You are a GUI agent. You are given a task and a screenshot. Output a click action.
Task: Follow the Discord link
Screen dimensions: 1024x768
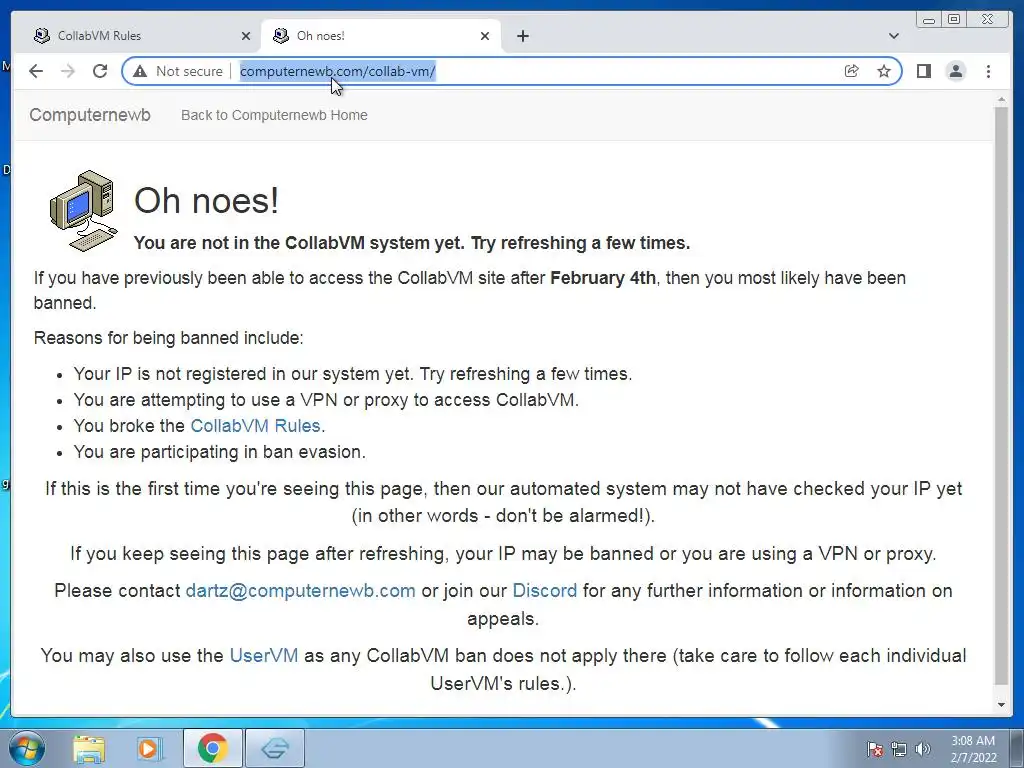point(545,590)
